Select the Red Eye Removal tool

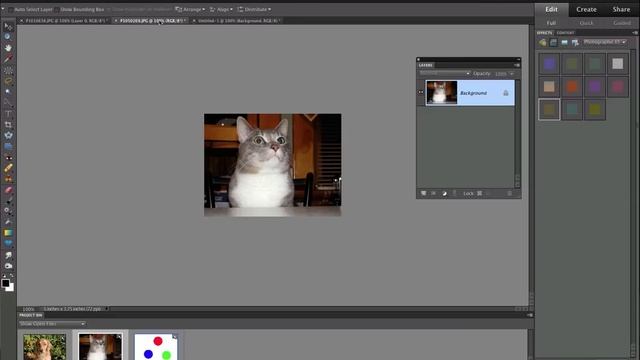(x=8, y=157)
